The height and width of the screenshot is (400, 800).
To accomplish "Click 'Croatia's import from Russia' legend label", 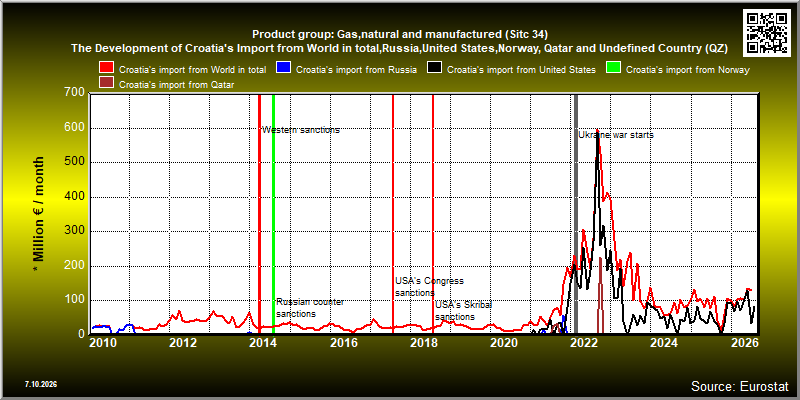I will click(x=356, y=70).
